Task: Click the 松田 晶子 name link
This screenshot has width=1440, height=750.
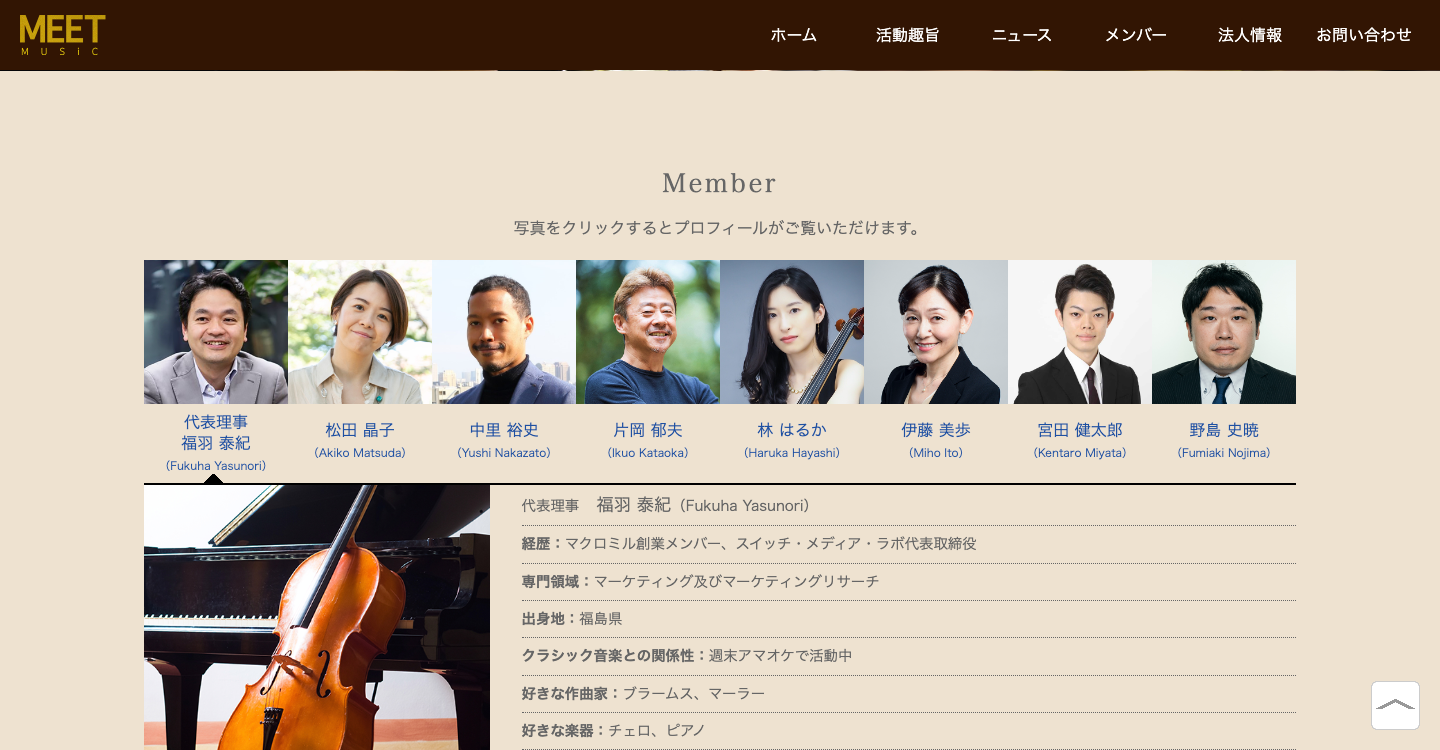Action: point(360,430)
